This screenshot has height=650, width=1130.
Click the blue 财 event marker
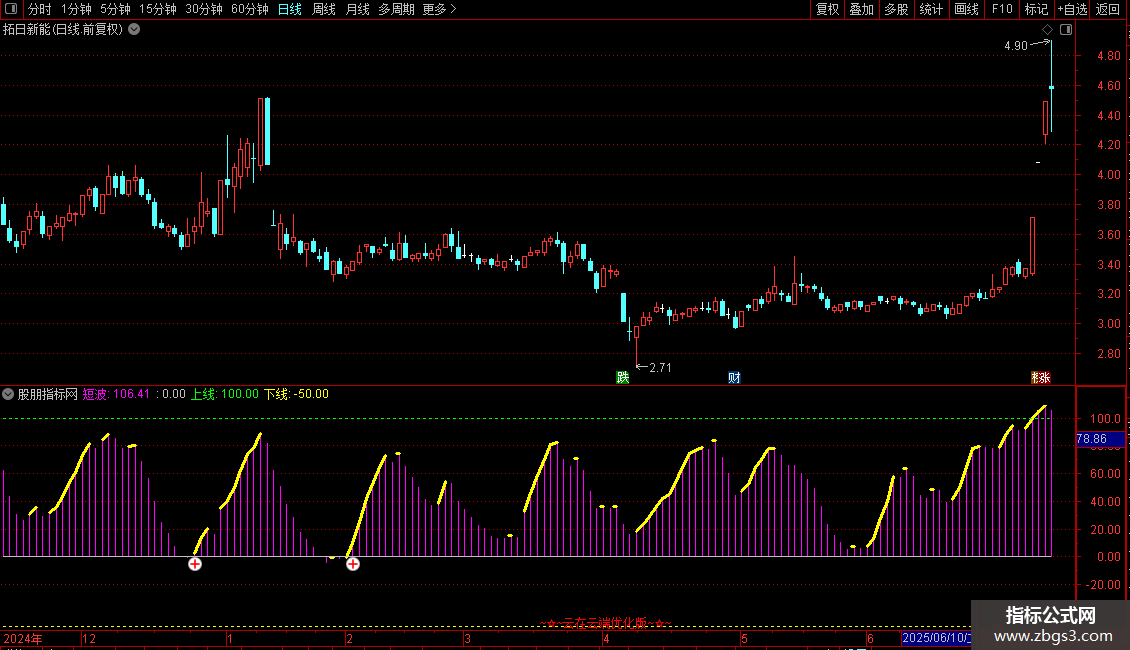click(734, 378)
